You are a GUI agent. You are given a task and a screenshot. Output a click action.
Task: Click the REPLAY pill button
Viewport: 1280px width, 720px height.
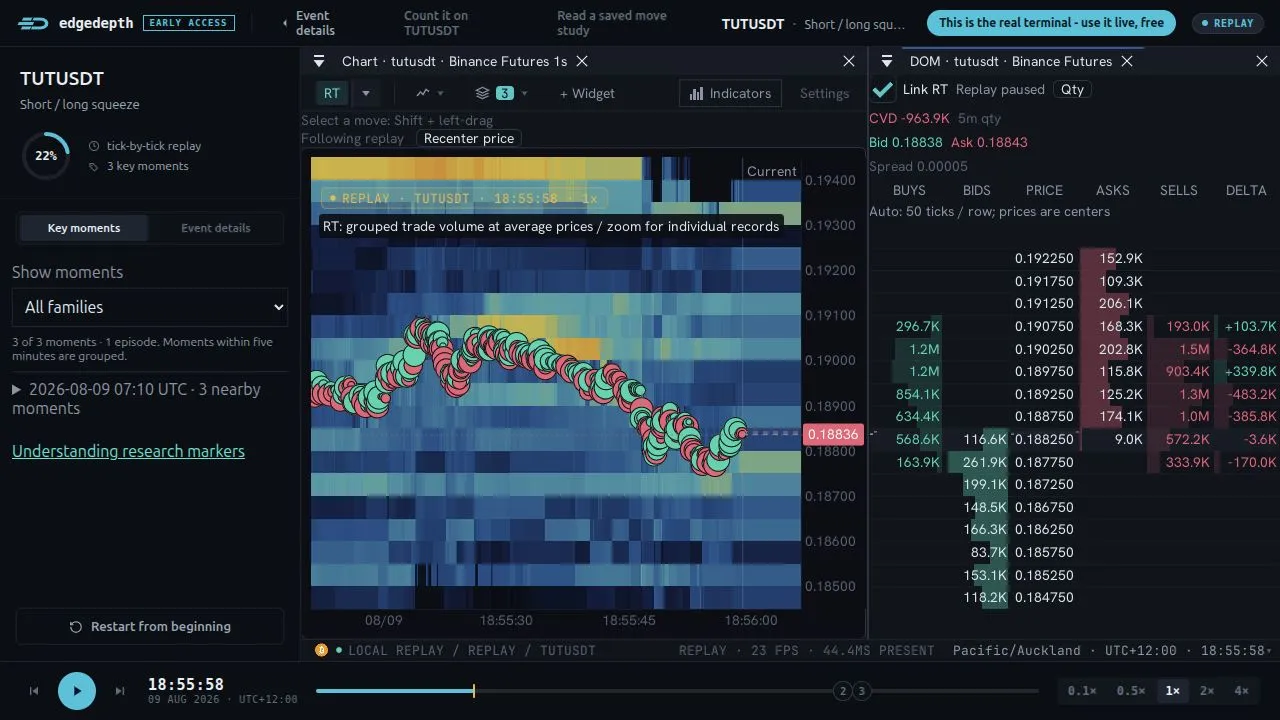[x=1227, y=23]
